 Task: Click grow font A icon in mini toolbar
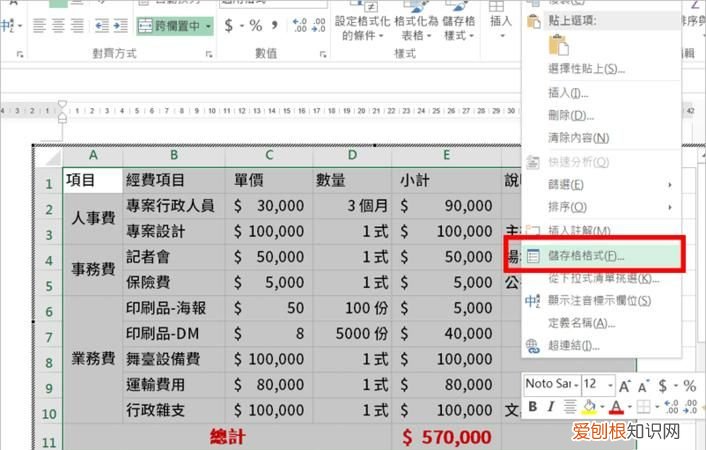point(625,386)
